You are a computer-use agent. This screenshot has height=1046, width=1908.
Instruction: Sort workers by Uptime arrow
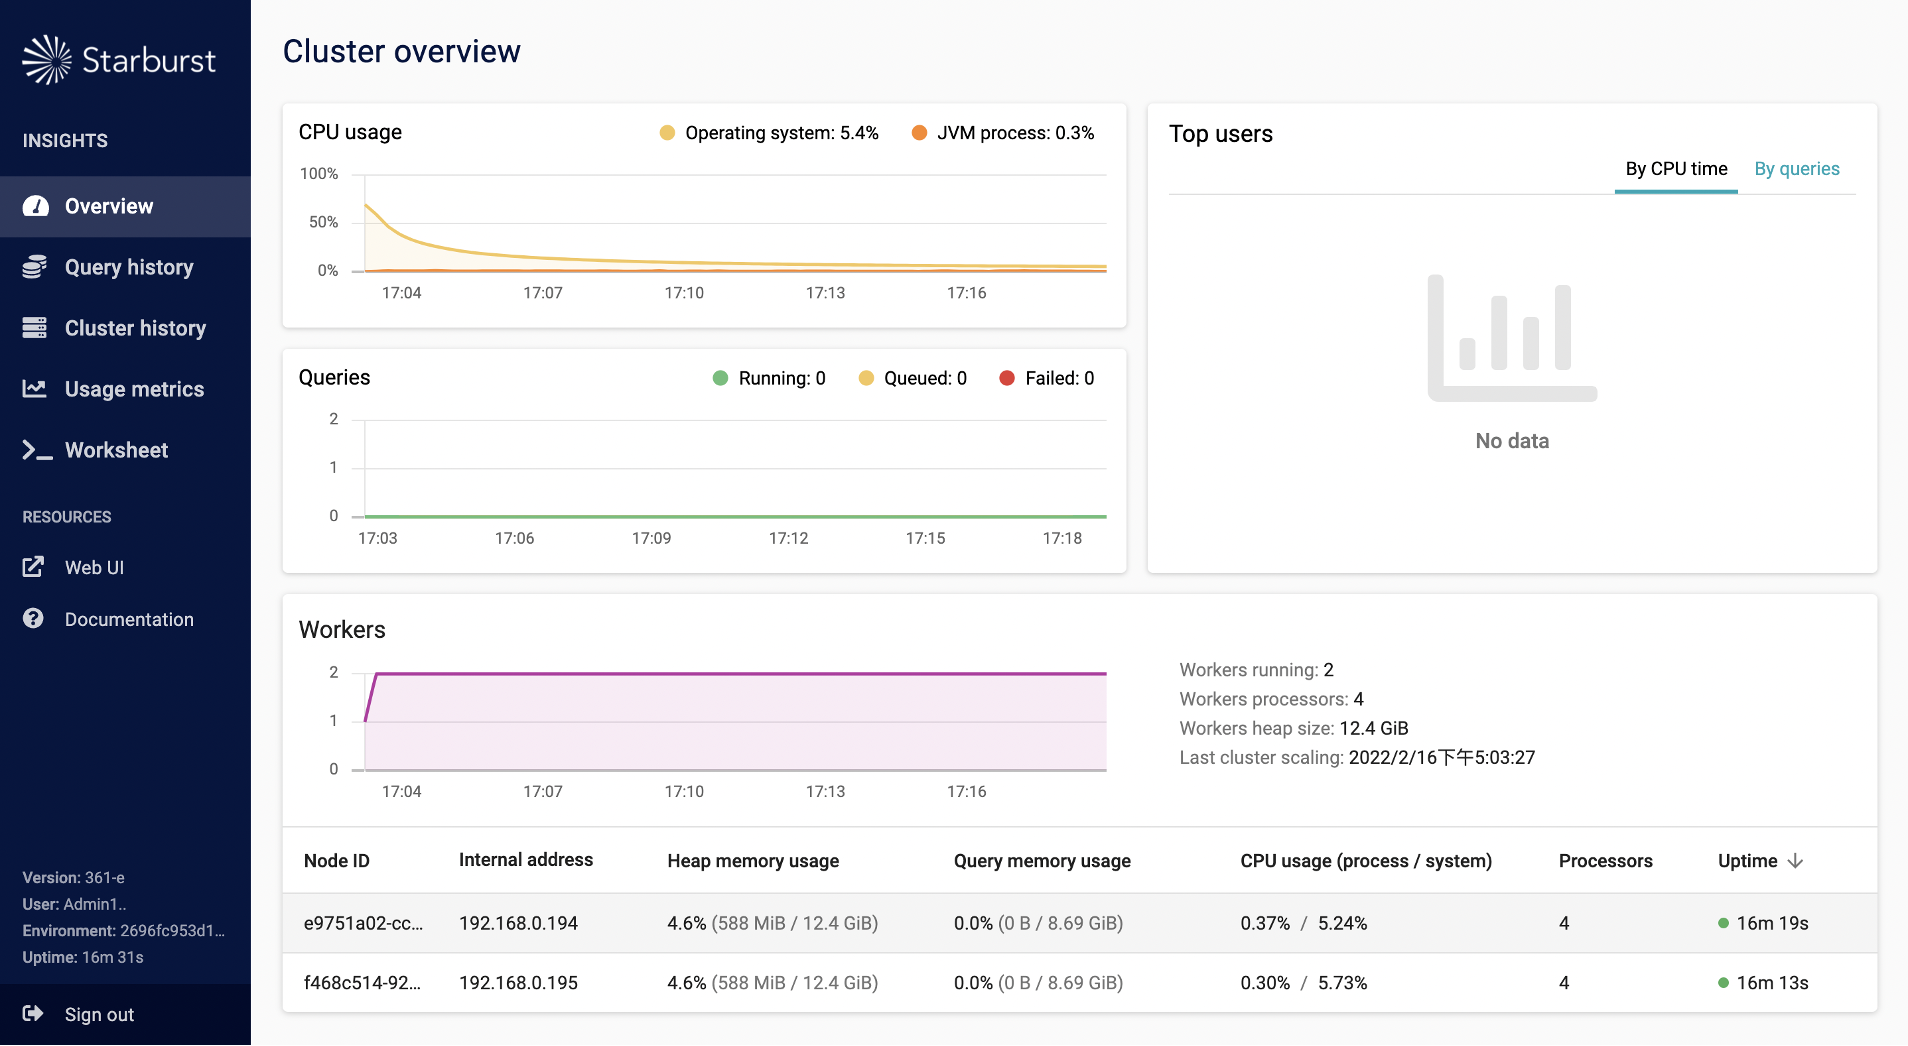(x=1795, y=861)
